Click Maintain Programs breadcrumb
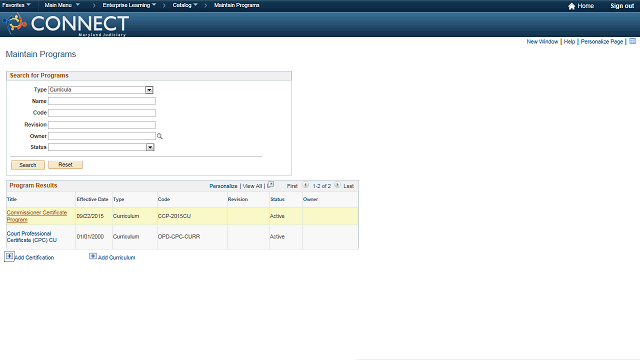 237,5
